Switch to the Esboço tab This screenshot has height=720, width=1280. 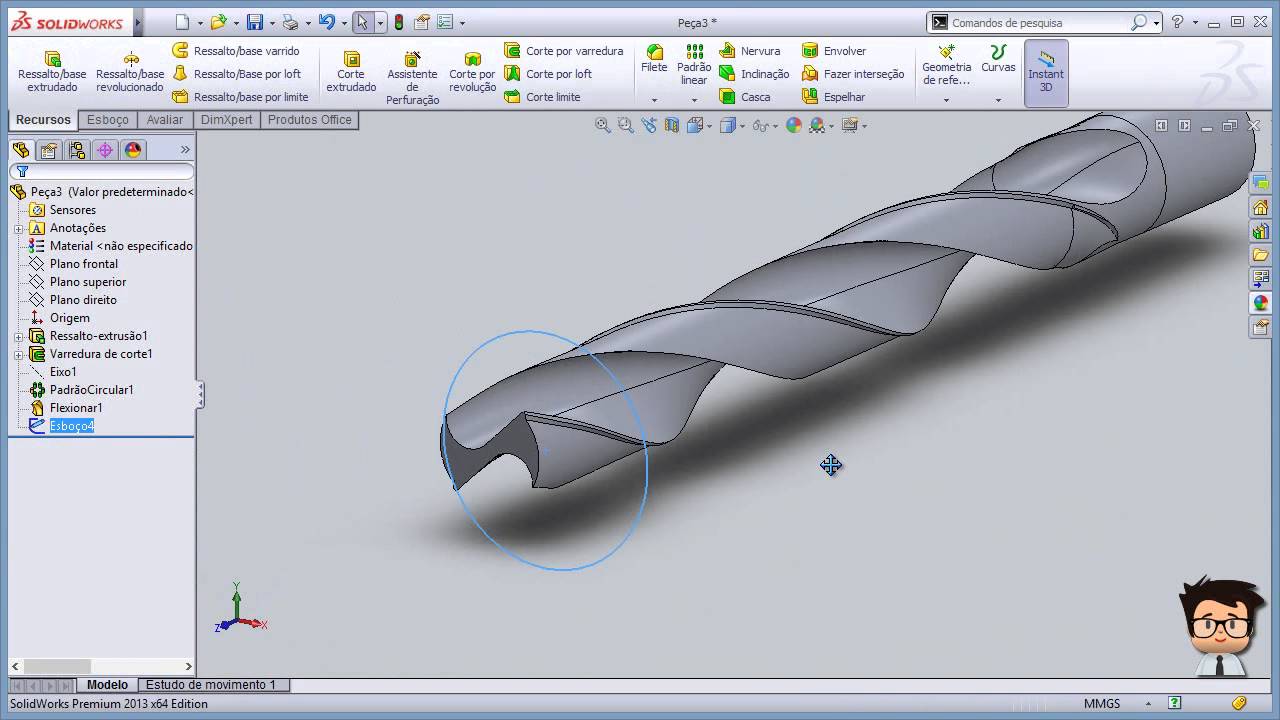(108, 120)
